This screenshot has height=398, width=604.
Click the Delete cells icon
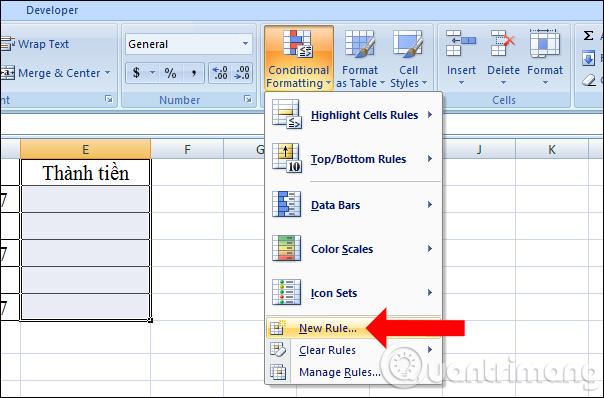tap(503, 43)
